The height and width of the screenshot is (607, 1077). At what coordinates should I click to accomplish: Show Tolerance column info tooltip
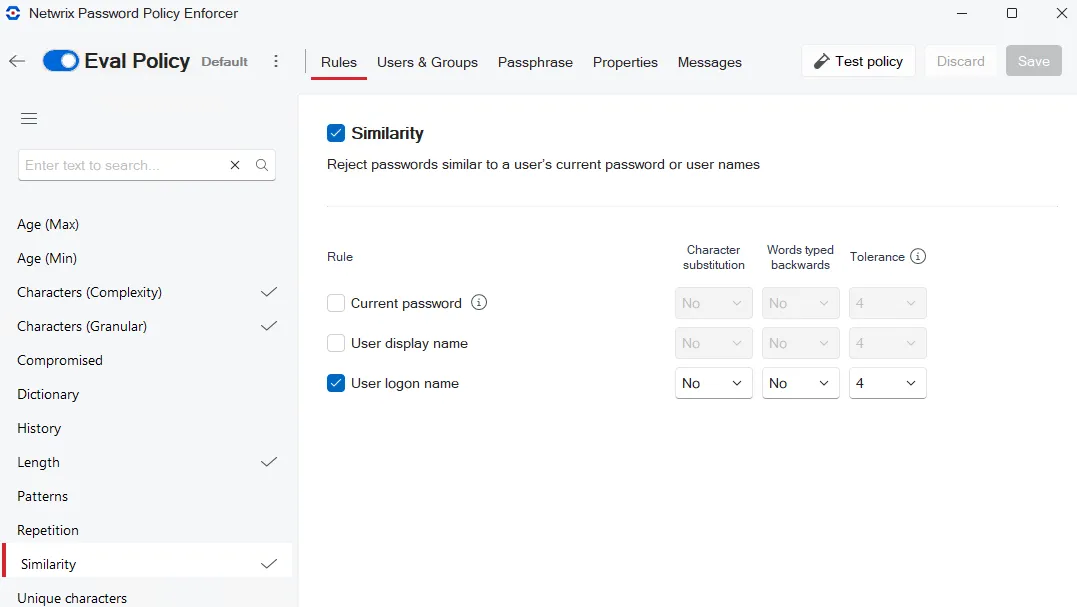point(918,257)
